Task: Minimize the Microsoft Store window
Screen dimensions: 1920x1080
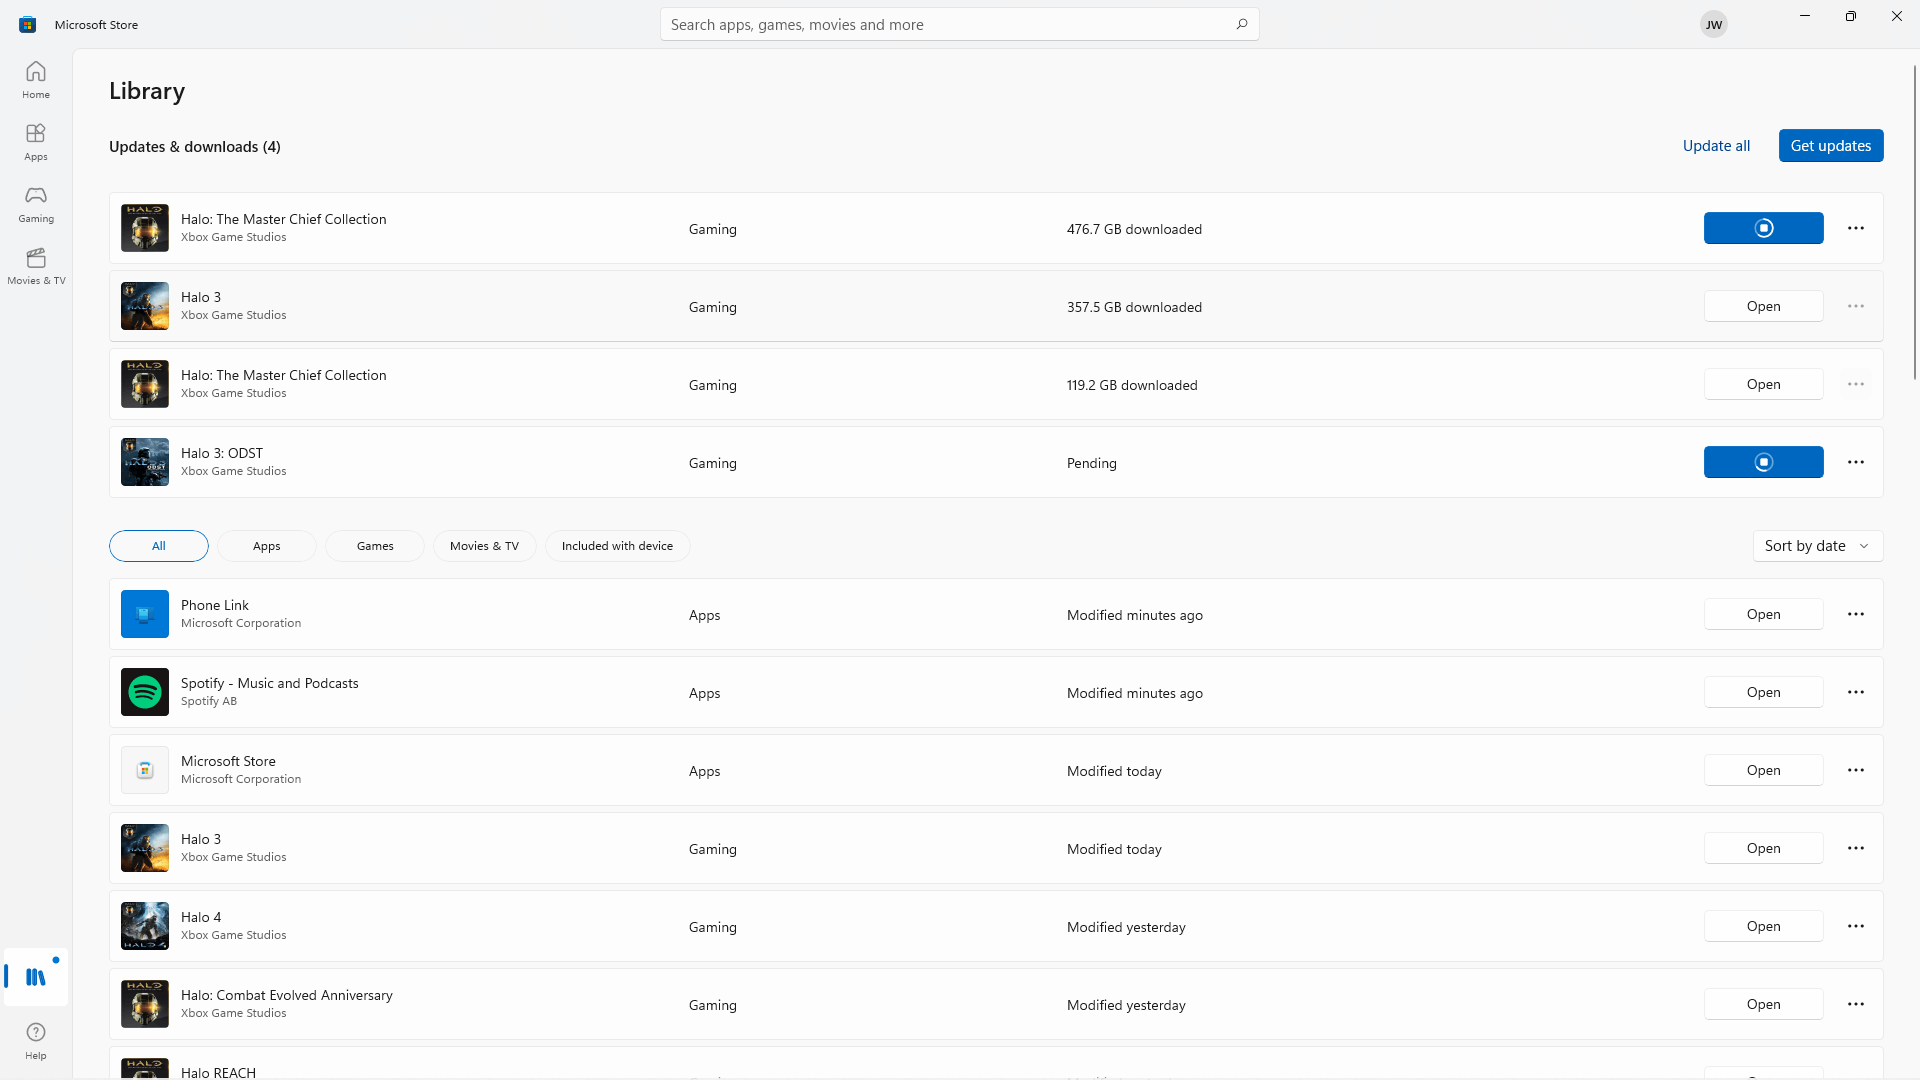Action: pos(1805,16)
